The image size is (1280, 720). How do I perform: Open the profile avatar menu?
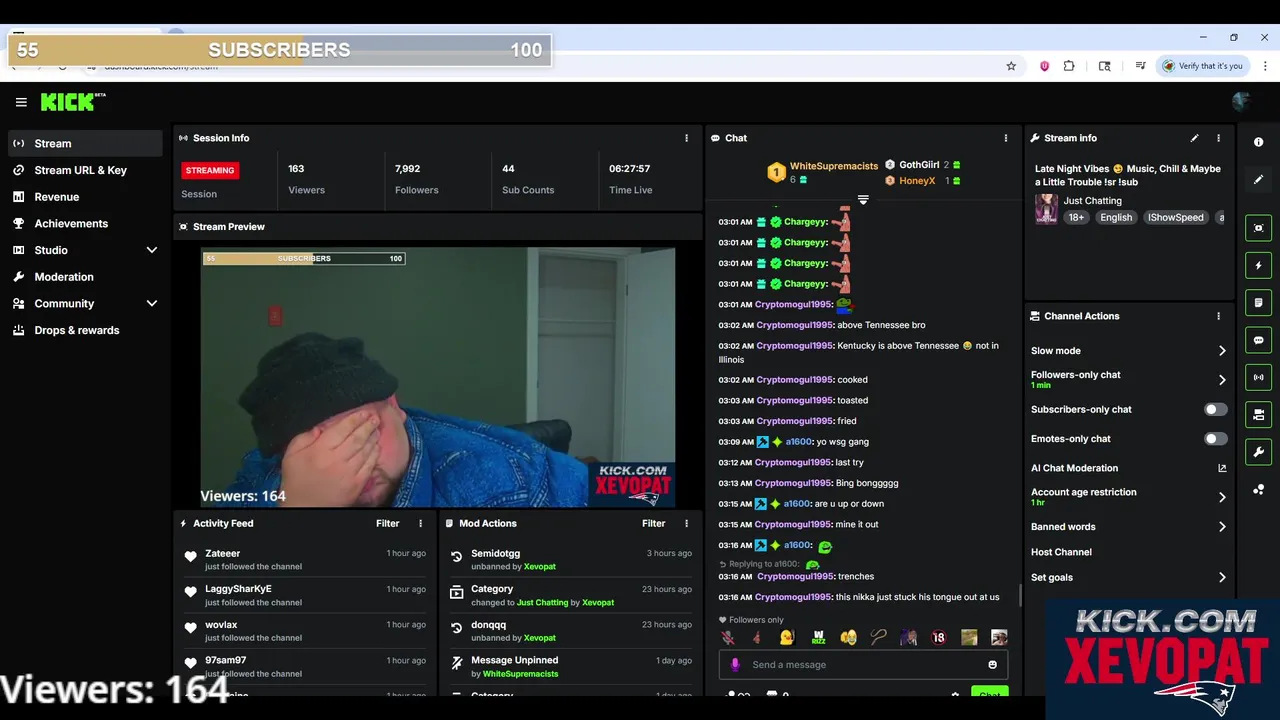tap(1241, 101)
